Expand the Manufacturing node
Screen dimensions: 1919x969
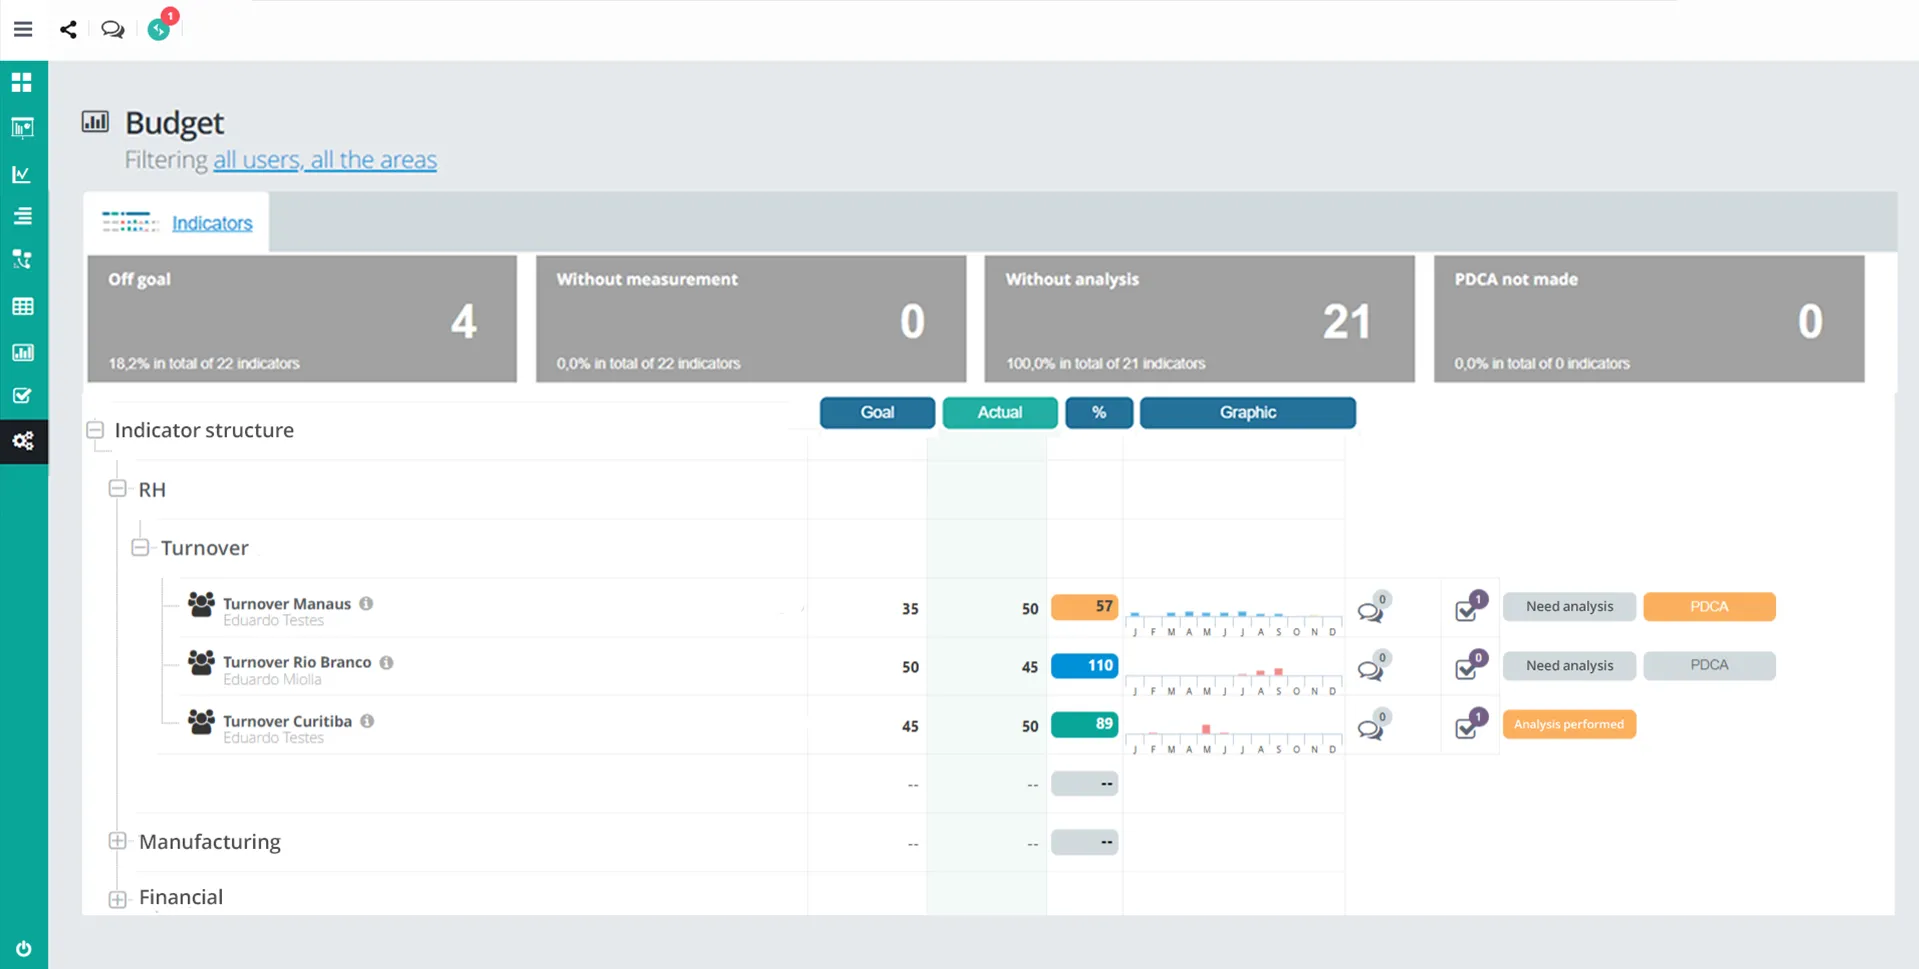(x=118, y=841)
